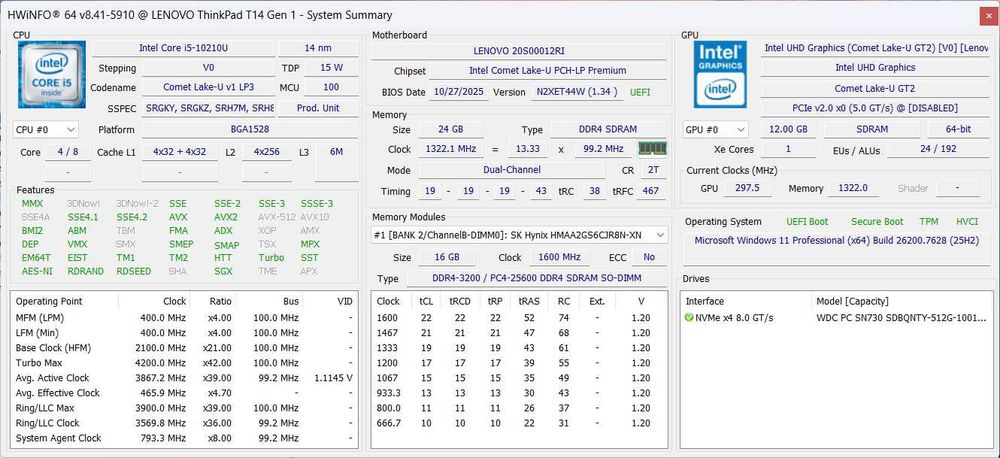Viewport: 1000px width, 458px height.
Task: Select the WDC PC SN730 drive row
Action: pyautogui.click(x=835, y=318)
